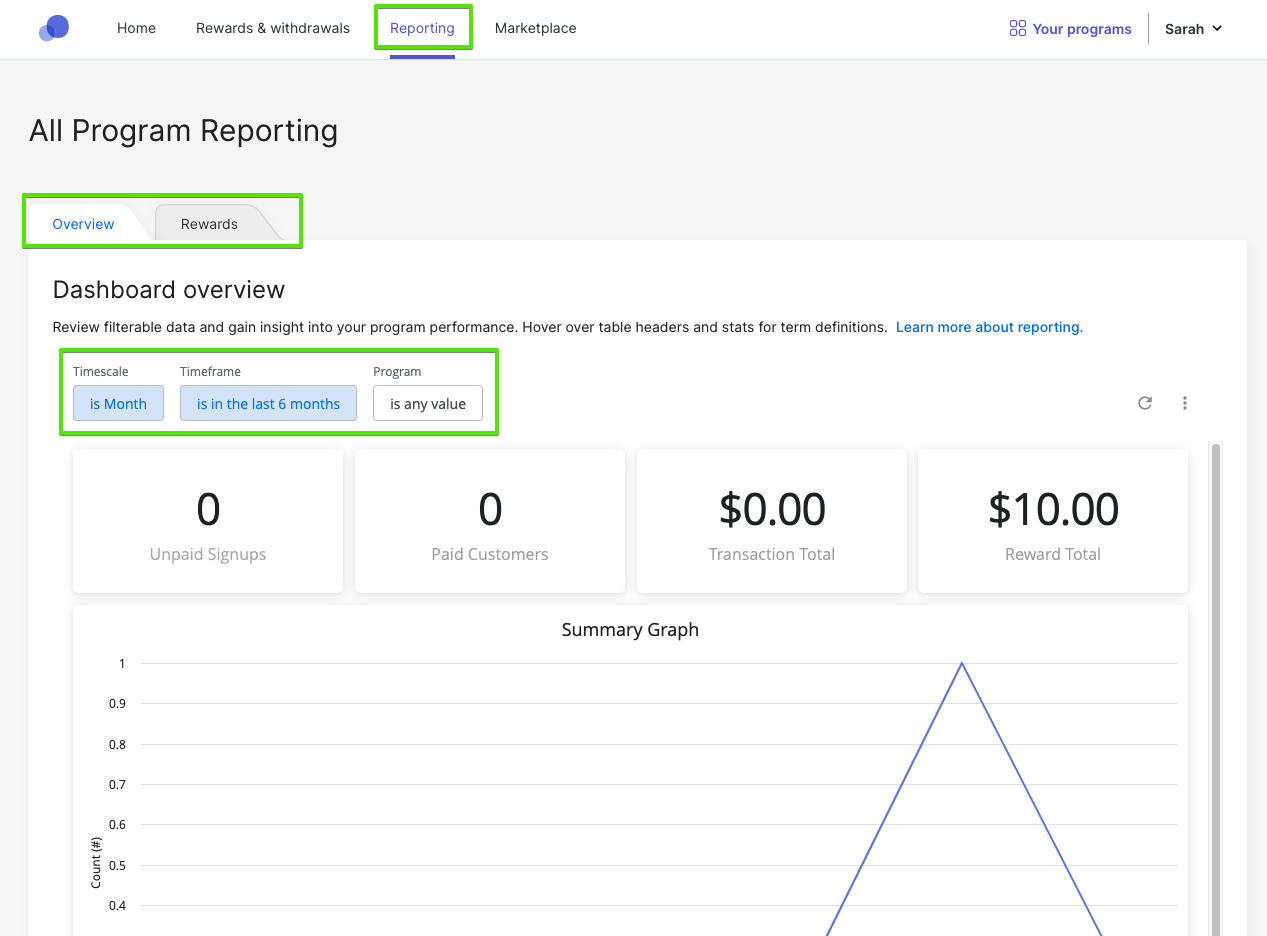Click the Unpaid Signups stat card
This screenshot has height=936, width=1267.
coord(208,521)
